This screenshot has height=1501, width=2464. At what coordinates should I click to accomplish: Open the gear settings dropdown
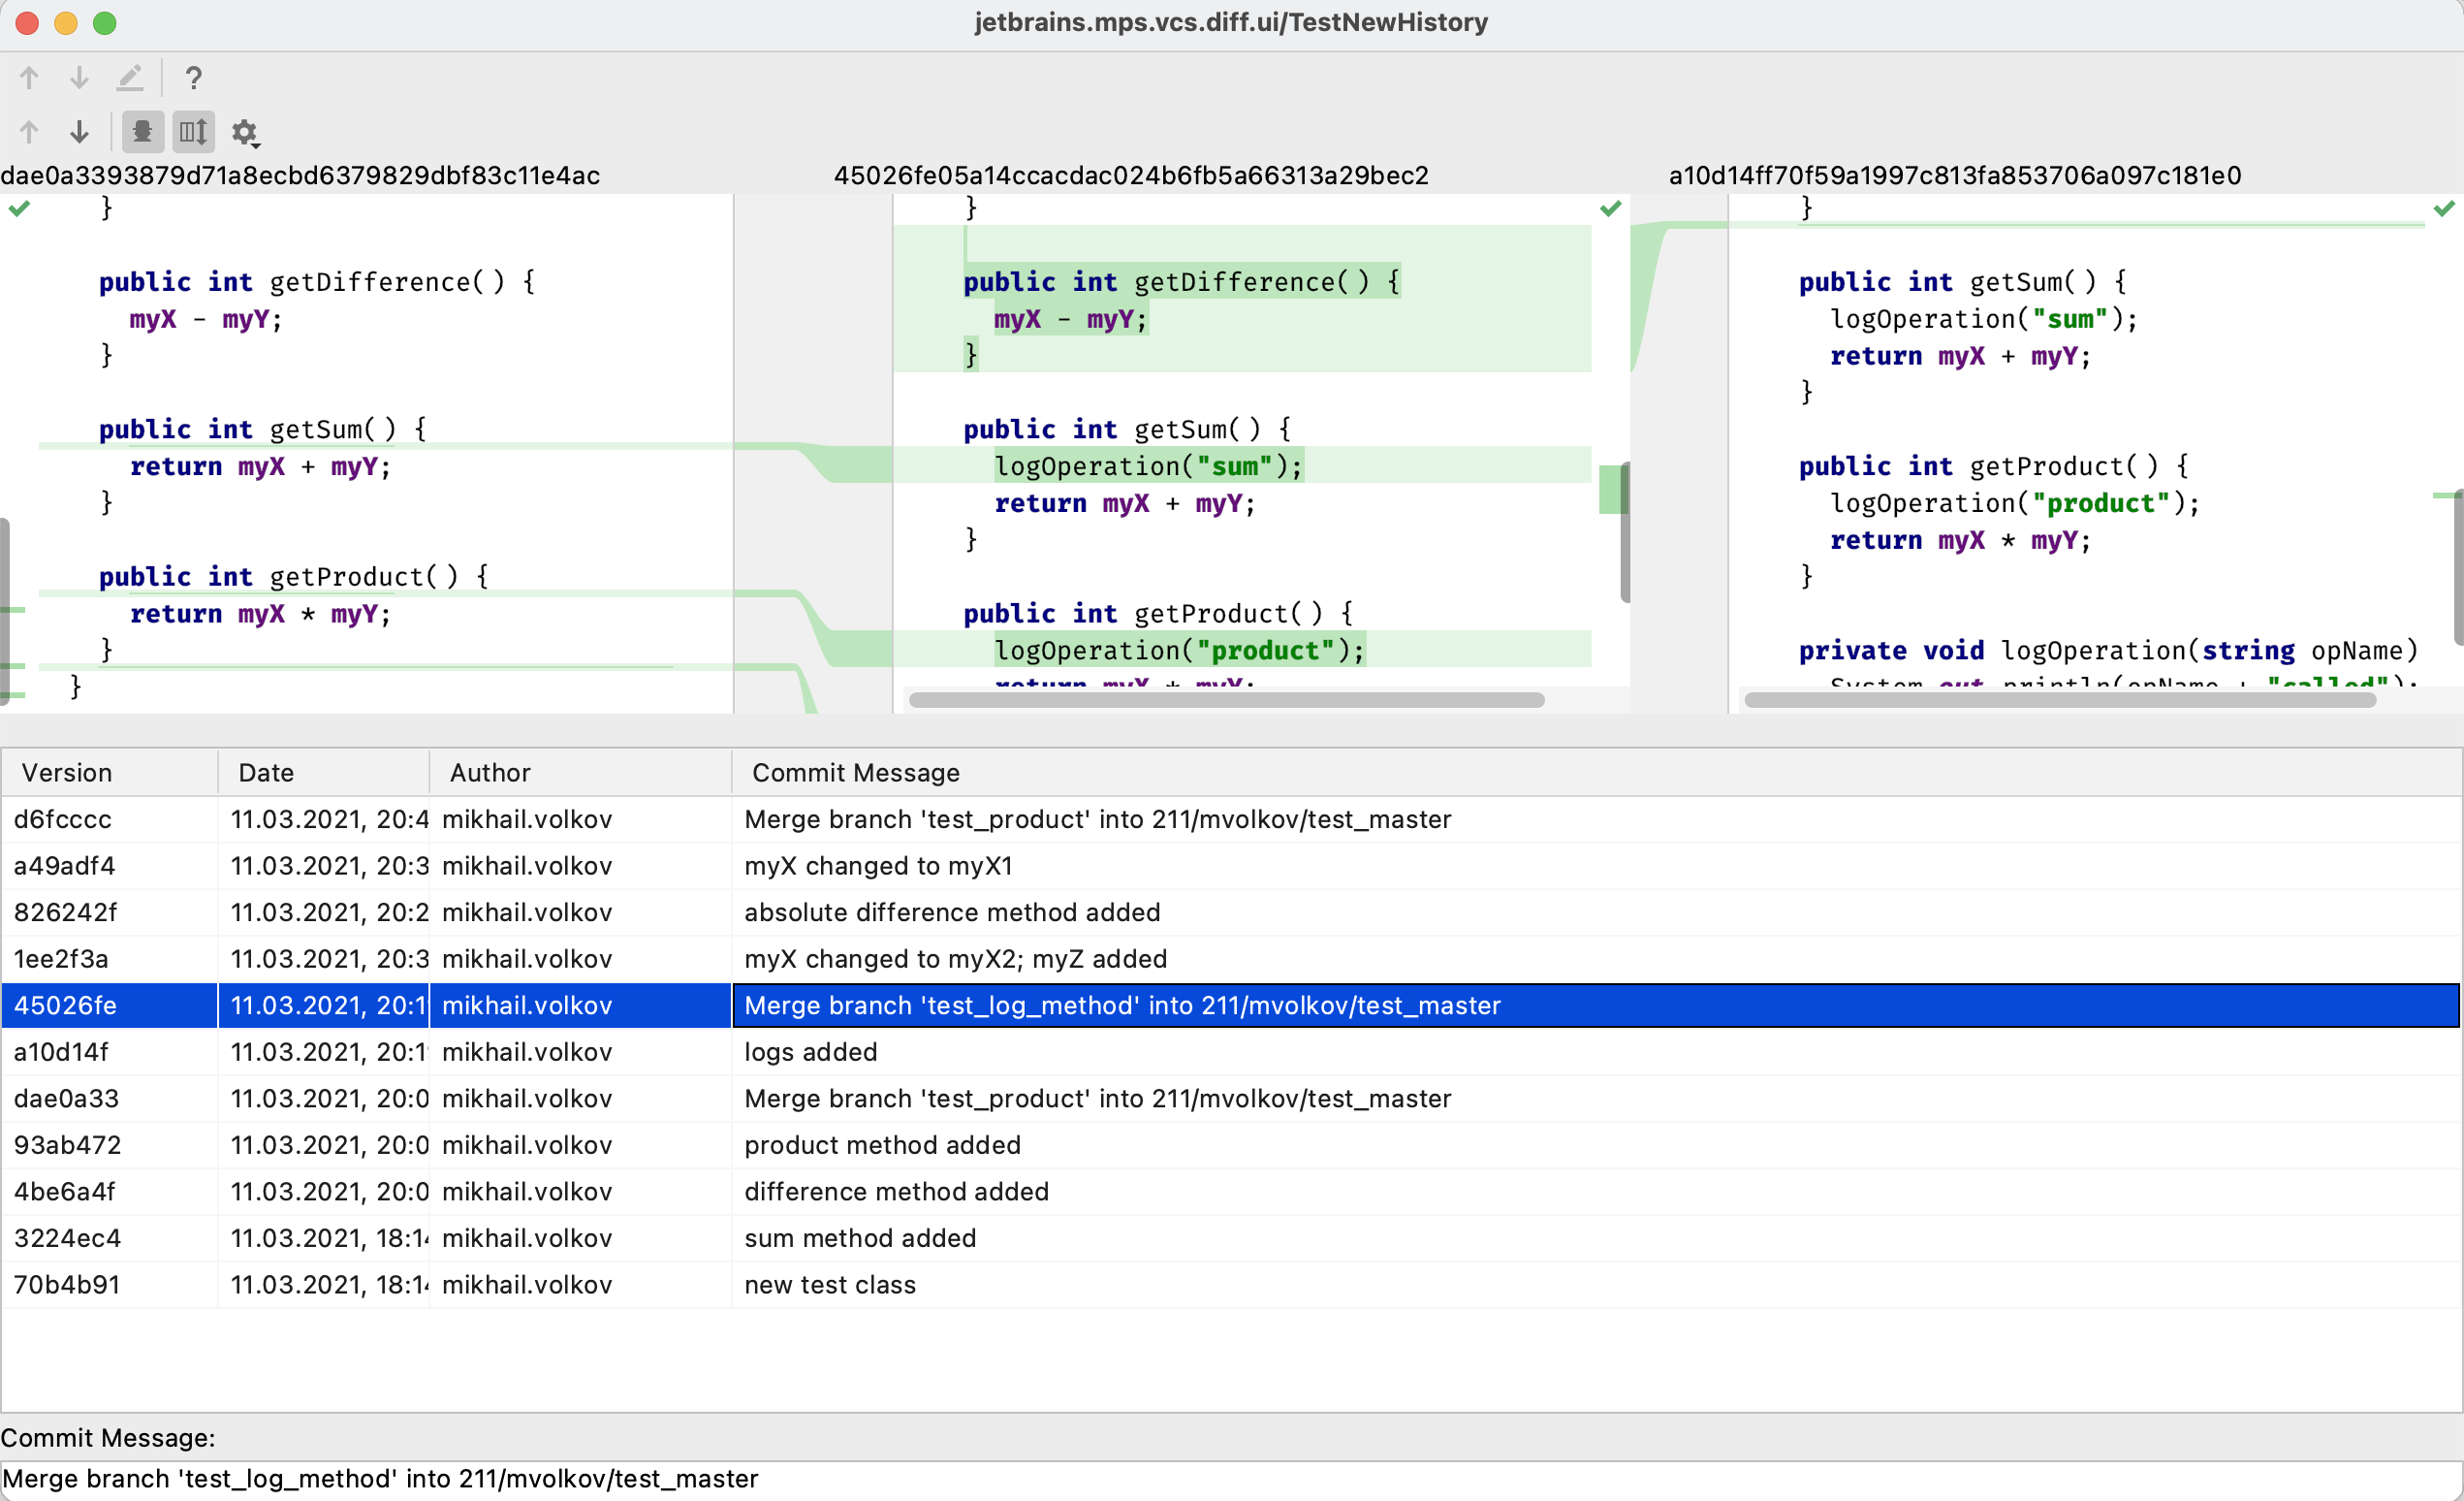click(x=245, y=133)
